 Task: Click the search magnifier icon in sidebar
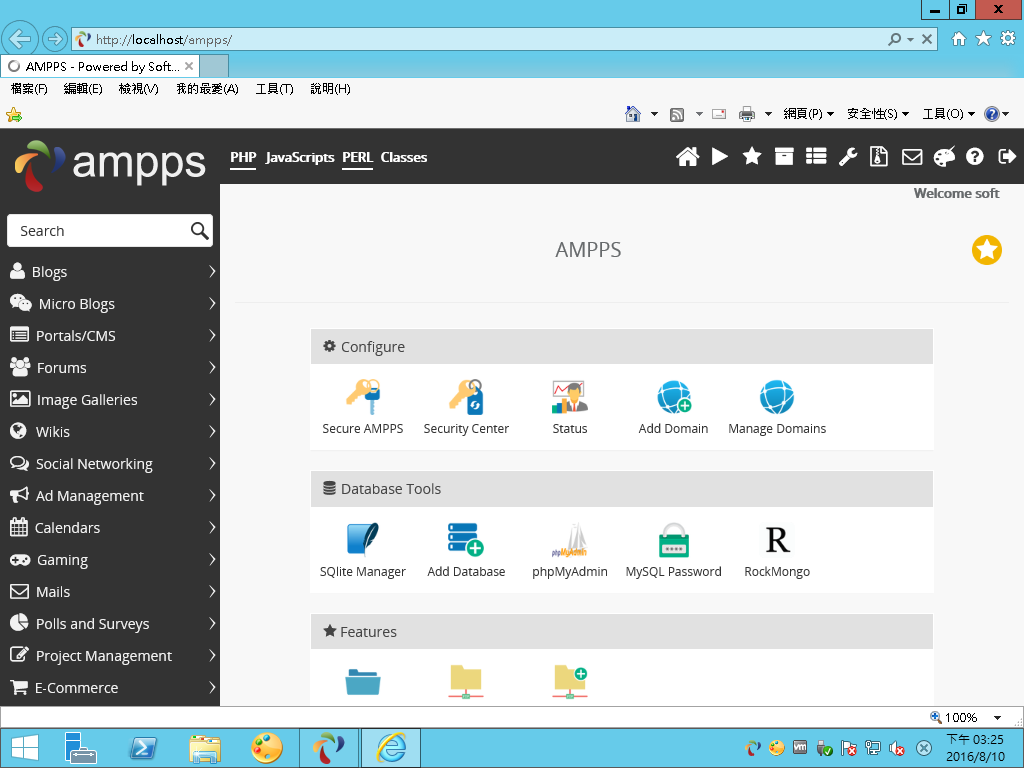(199, 231)
